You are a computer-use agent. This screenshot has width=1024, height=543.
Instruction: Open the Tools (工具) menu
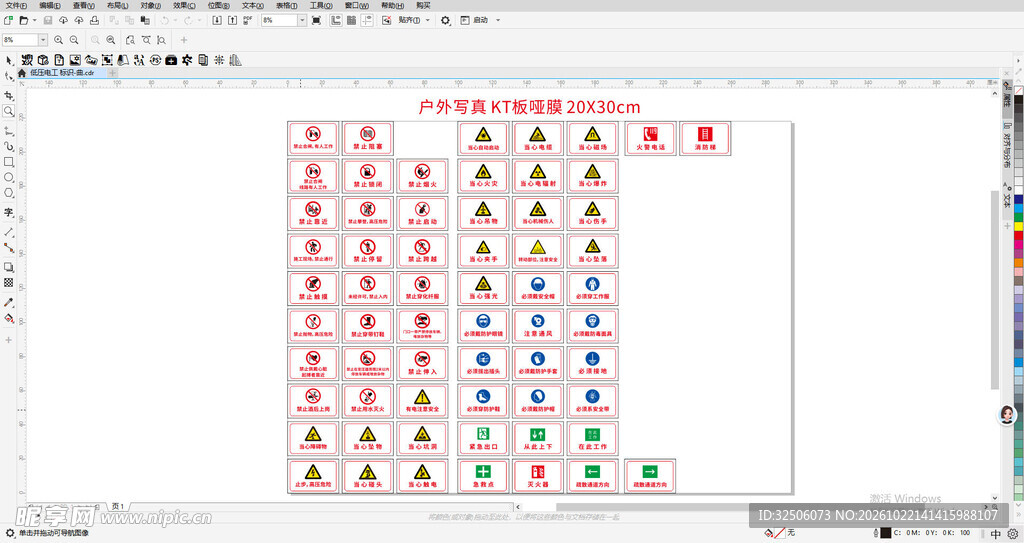321,5
